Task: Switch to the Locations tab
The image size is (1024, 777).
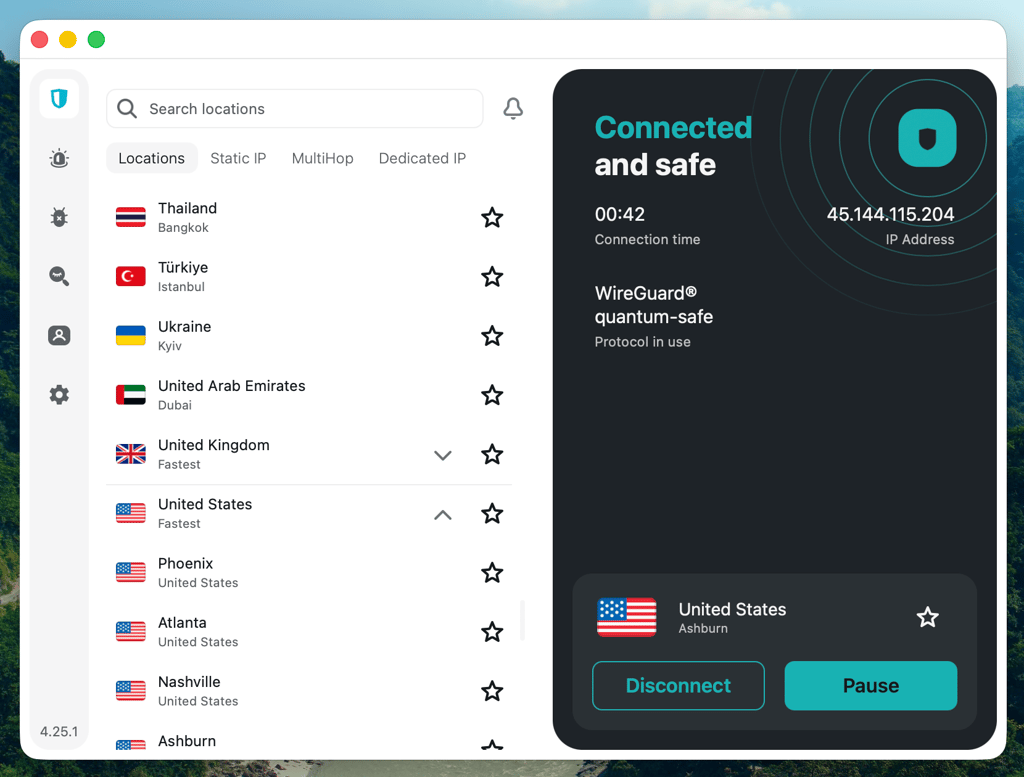Action: coord(152,158)
